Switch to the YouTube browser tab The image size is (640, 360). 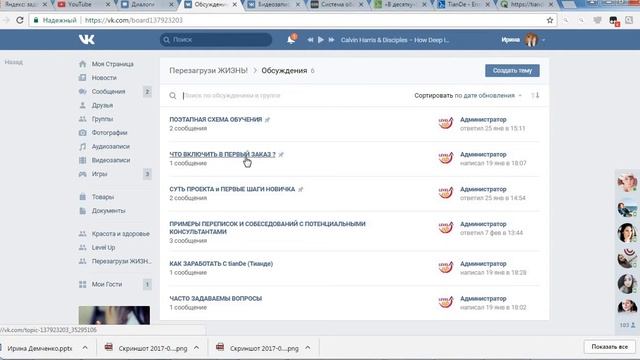(80, 4)
